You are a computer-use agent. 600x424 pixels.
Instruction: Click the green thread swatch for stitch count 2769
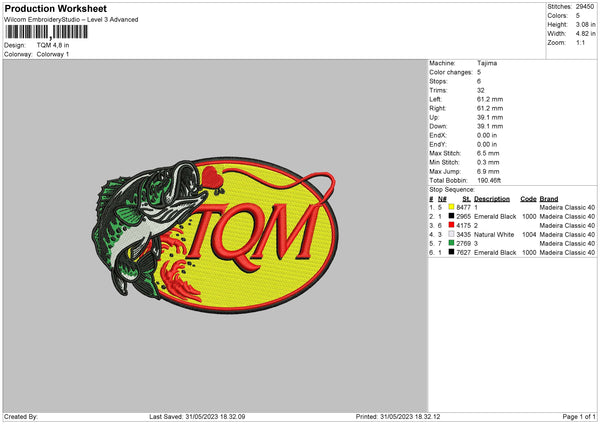[451, 243]
